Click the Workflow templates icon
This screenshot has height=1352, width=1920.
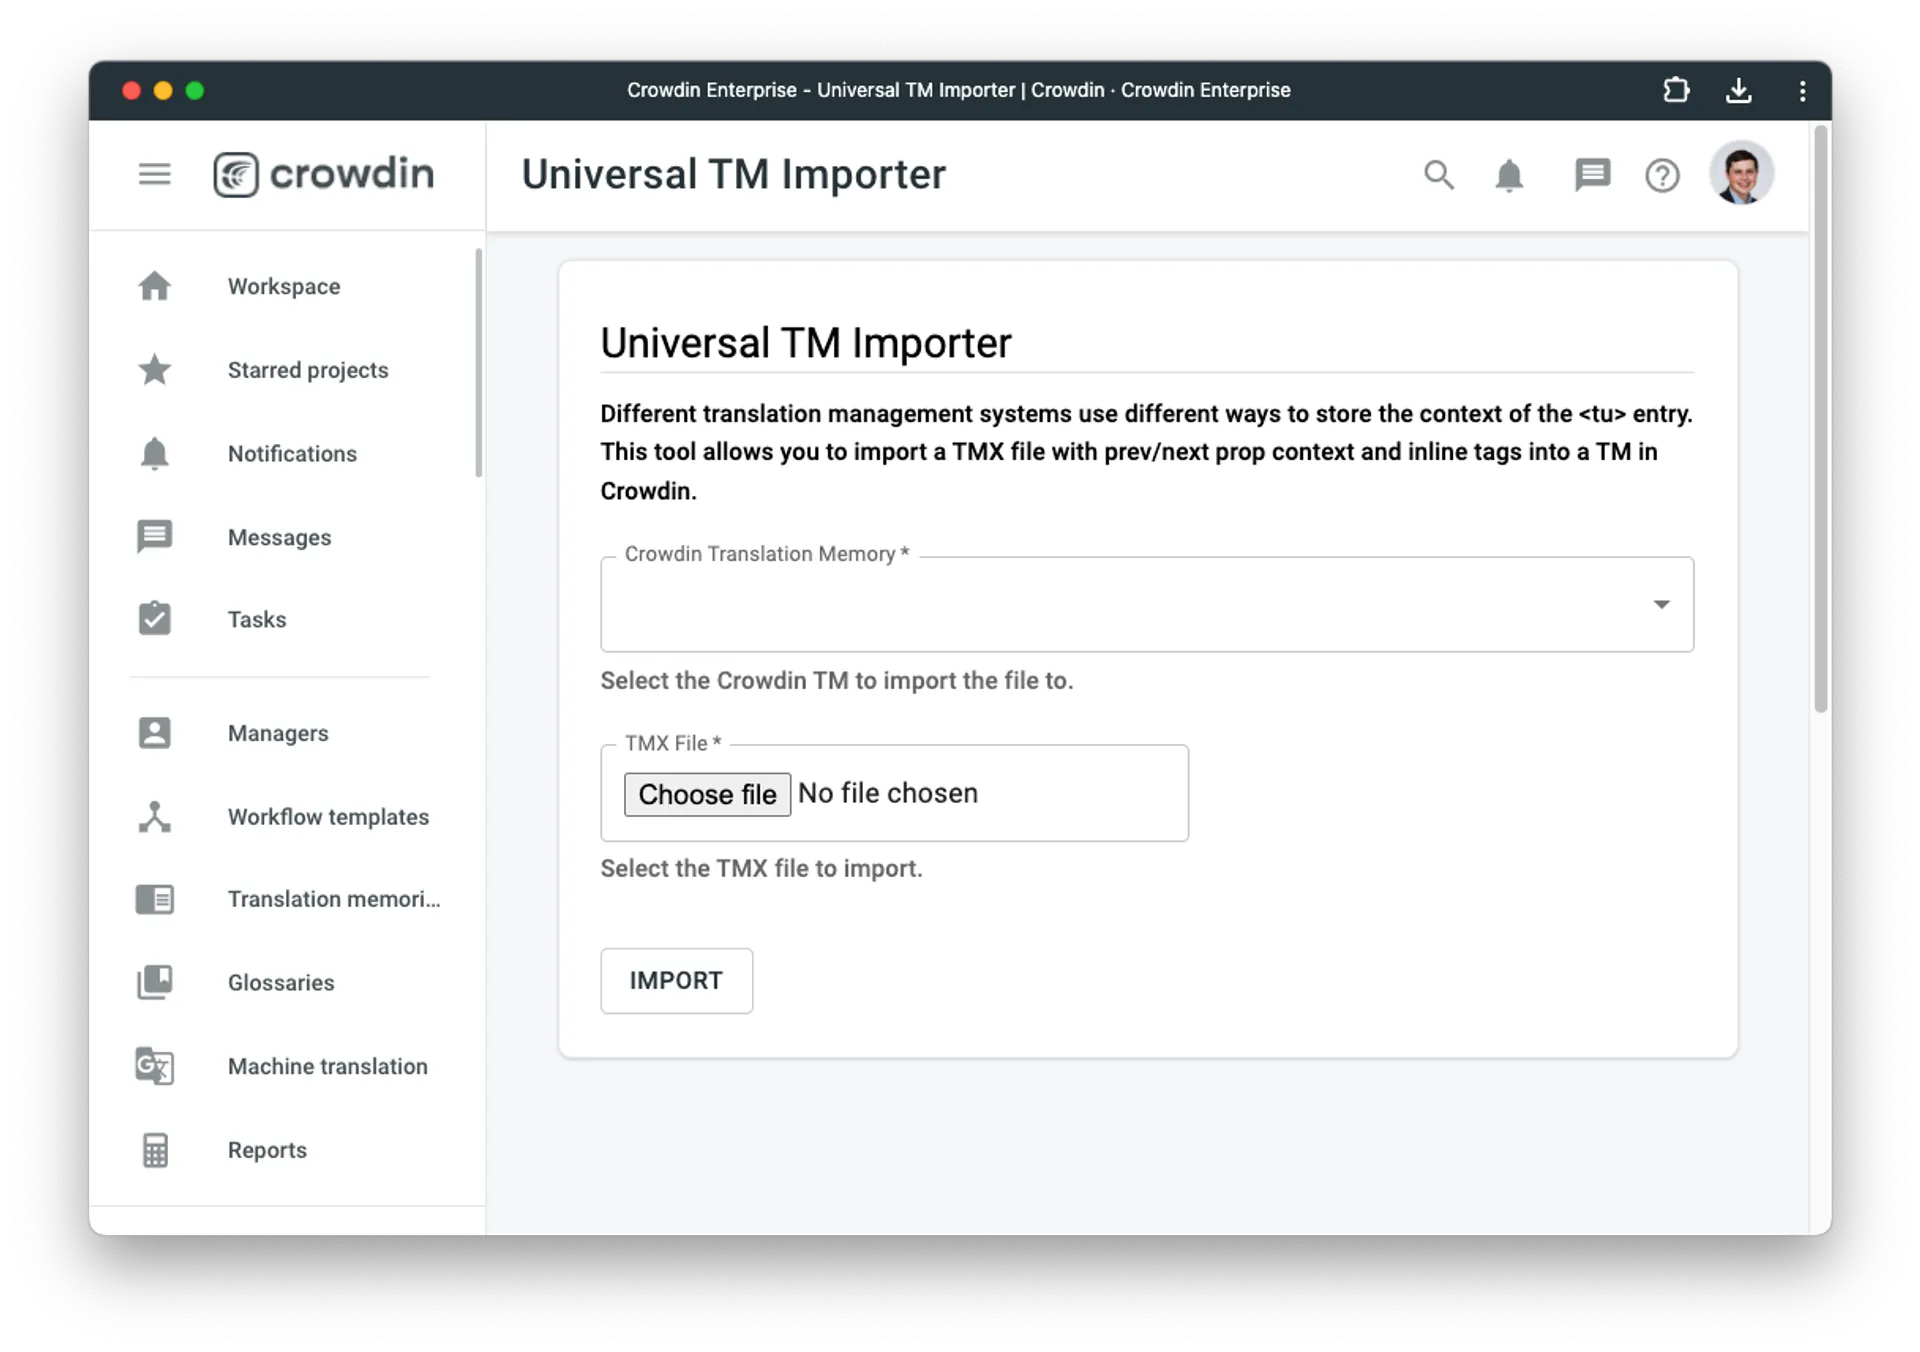[x=154, y=817]
